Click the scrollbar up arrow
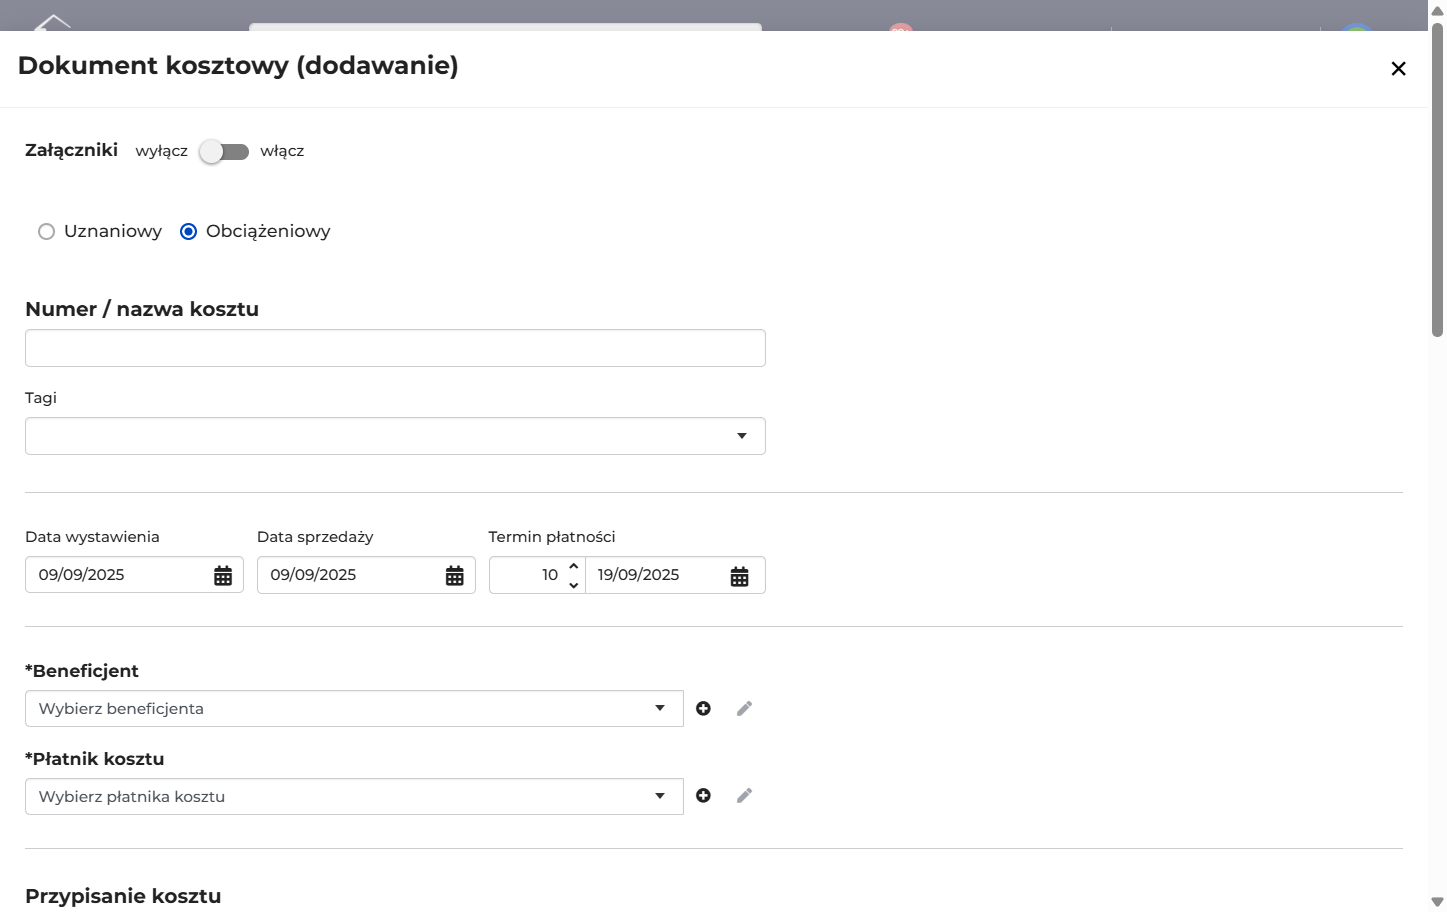1447x912 pixels. coord(1437,10)
